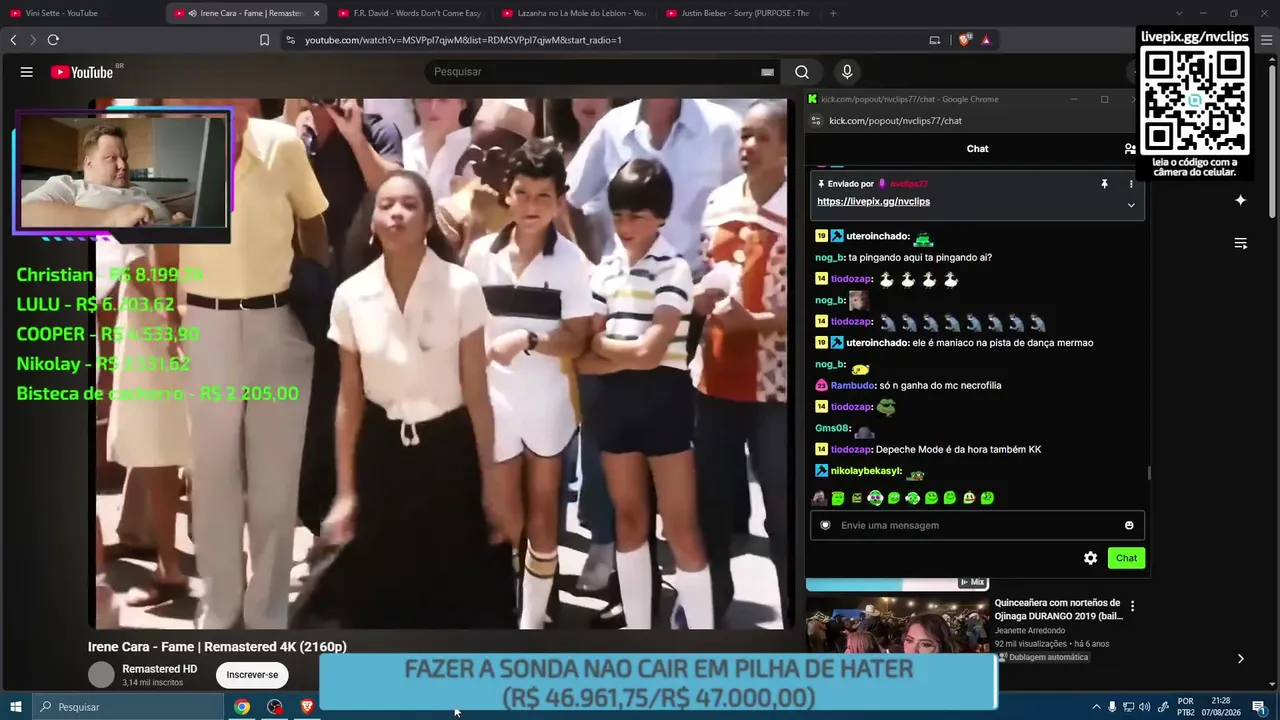The image size is (1280, 720).
Task: Open the YouTube guide hamburger menu
Action: (27, 72)
